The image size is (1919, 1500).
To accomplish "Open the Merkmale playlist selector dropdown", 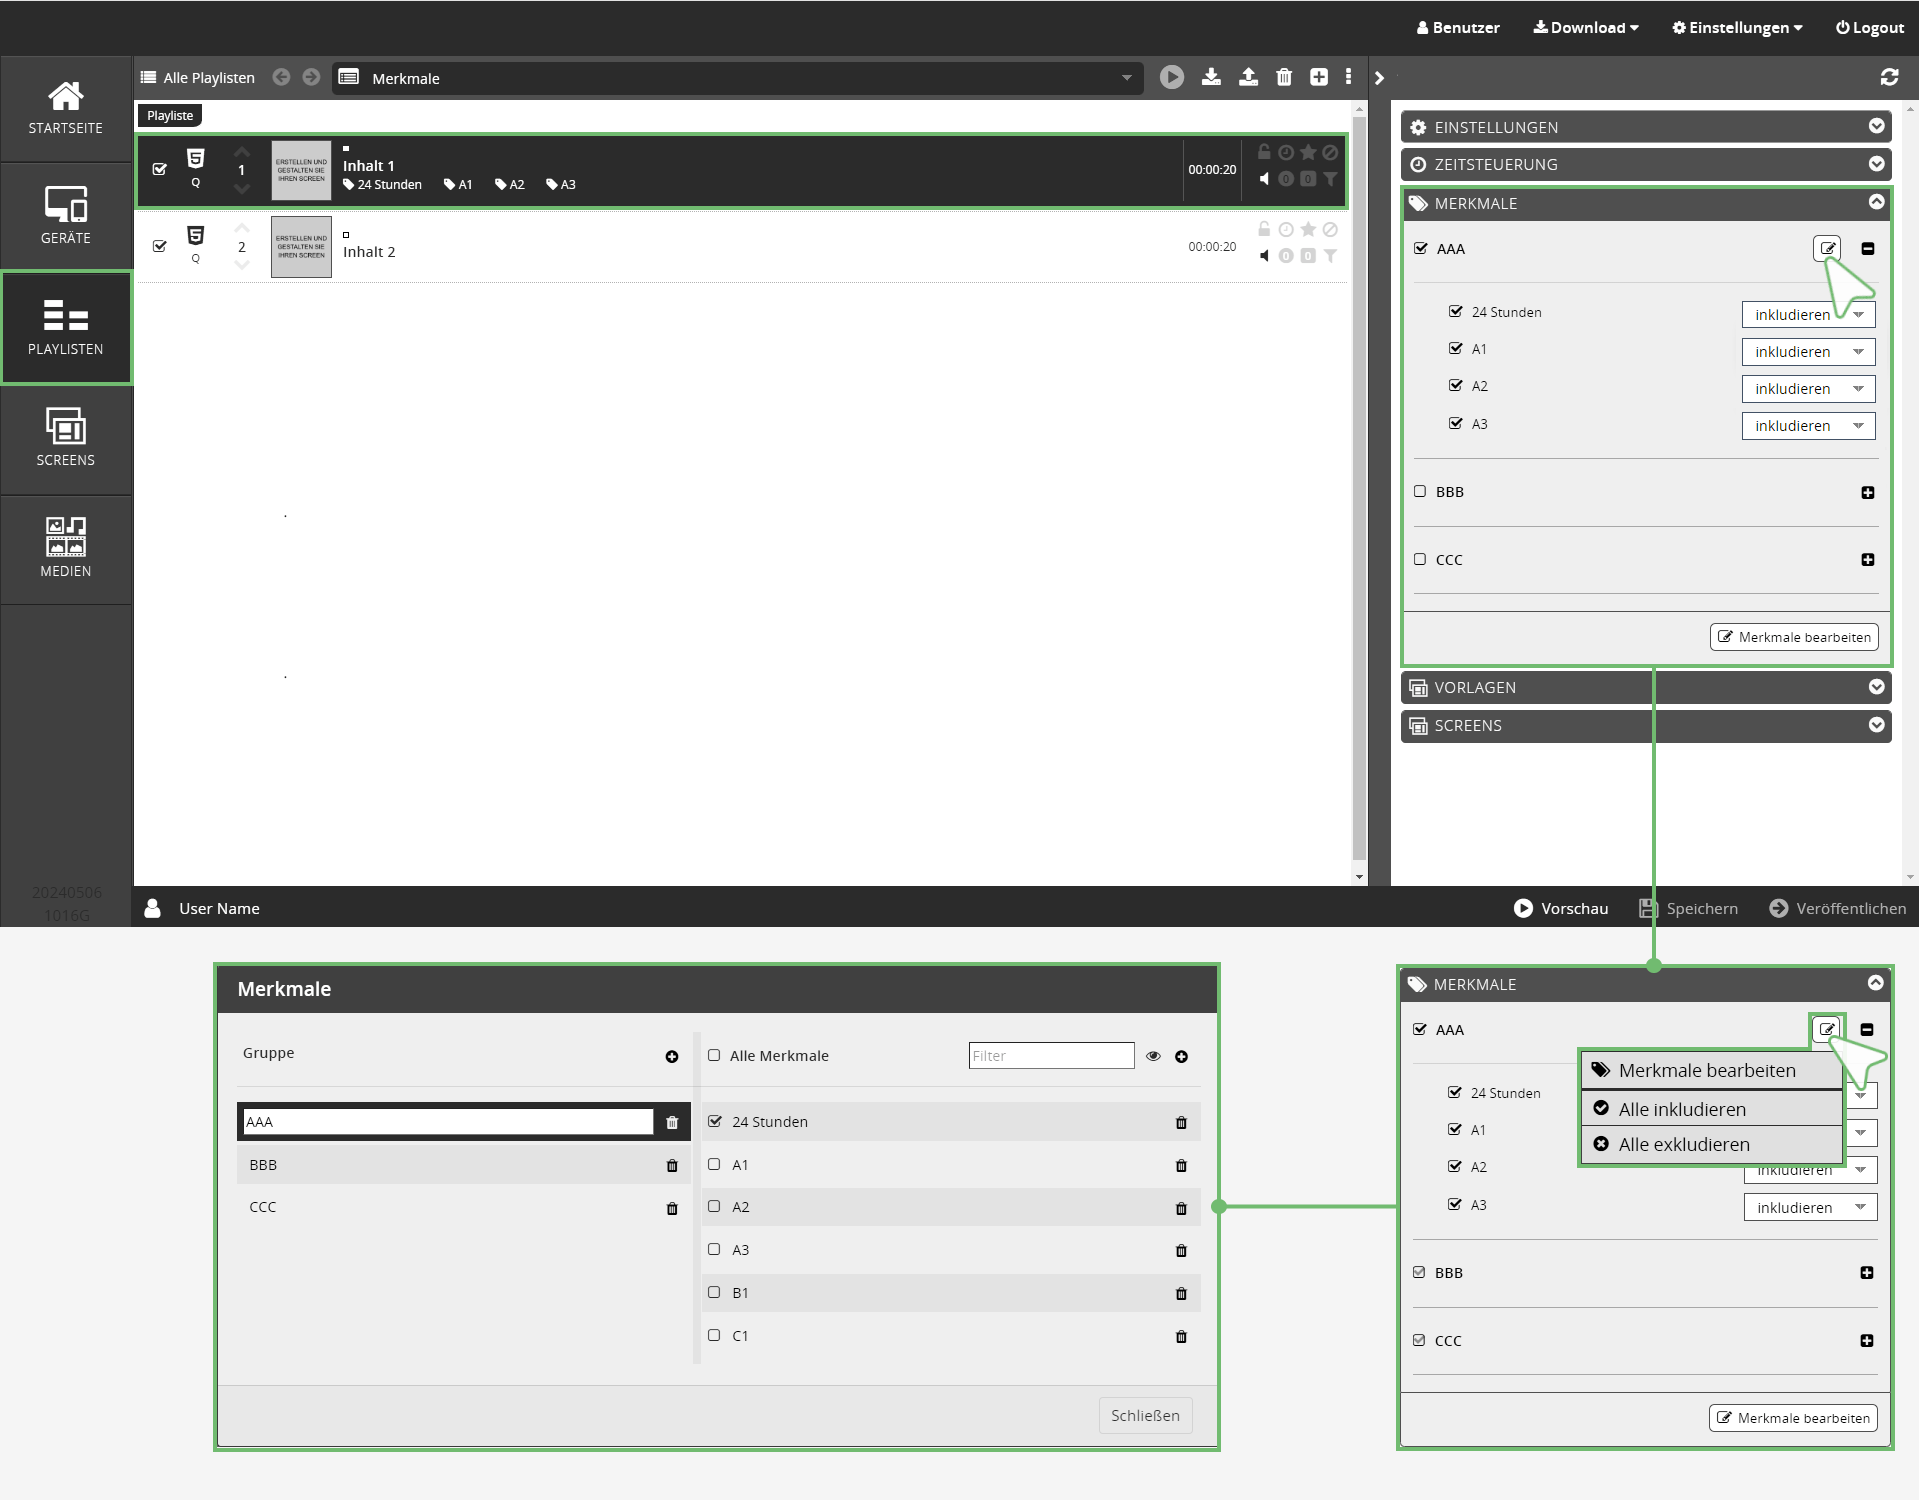I will pyautogui.click(x=1126, y=78).
